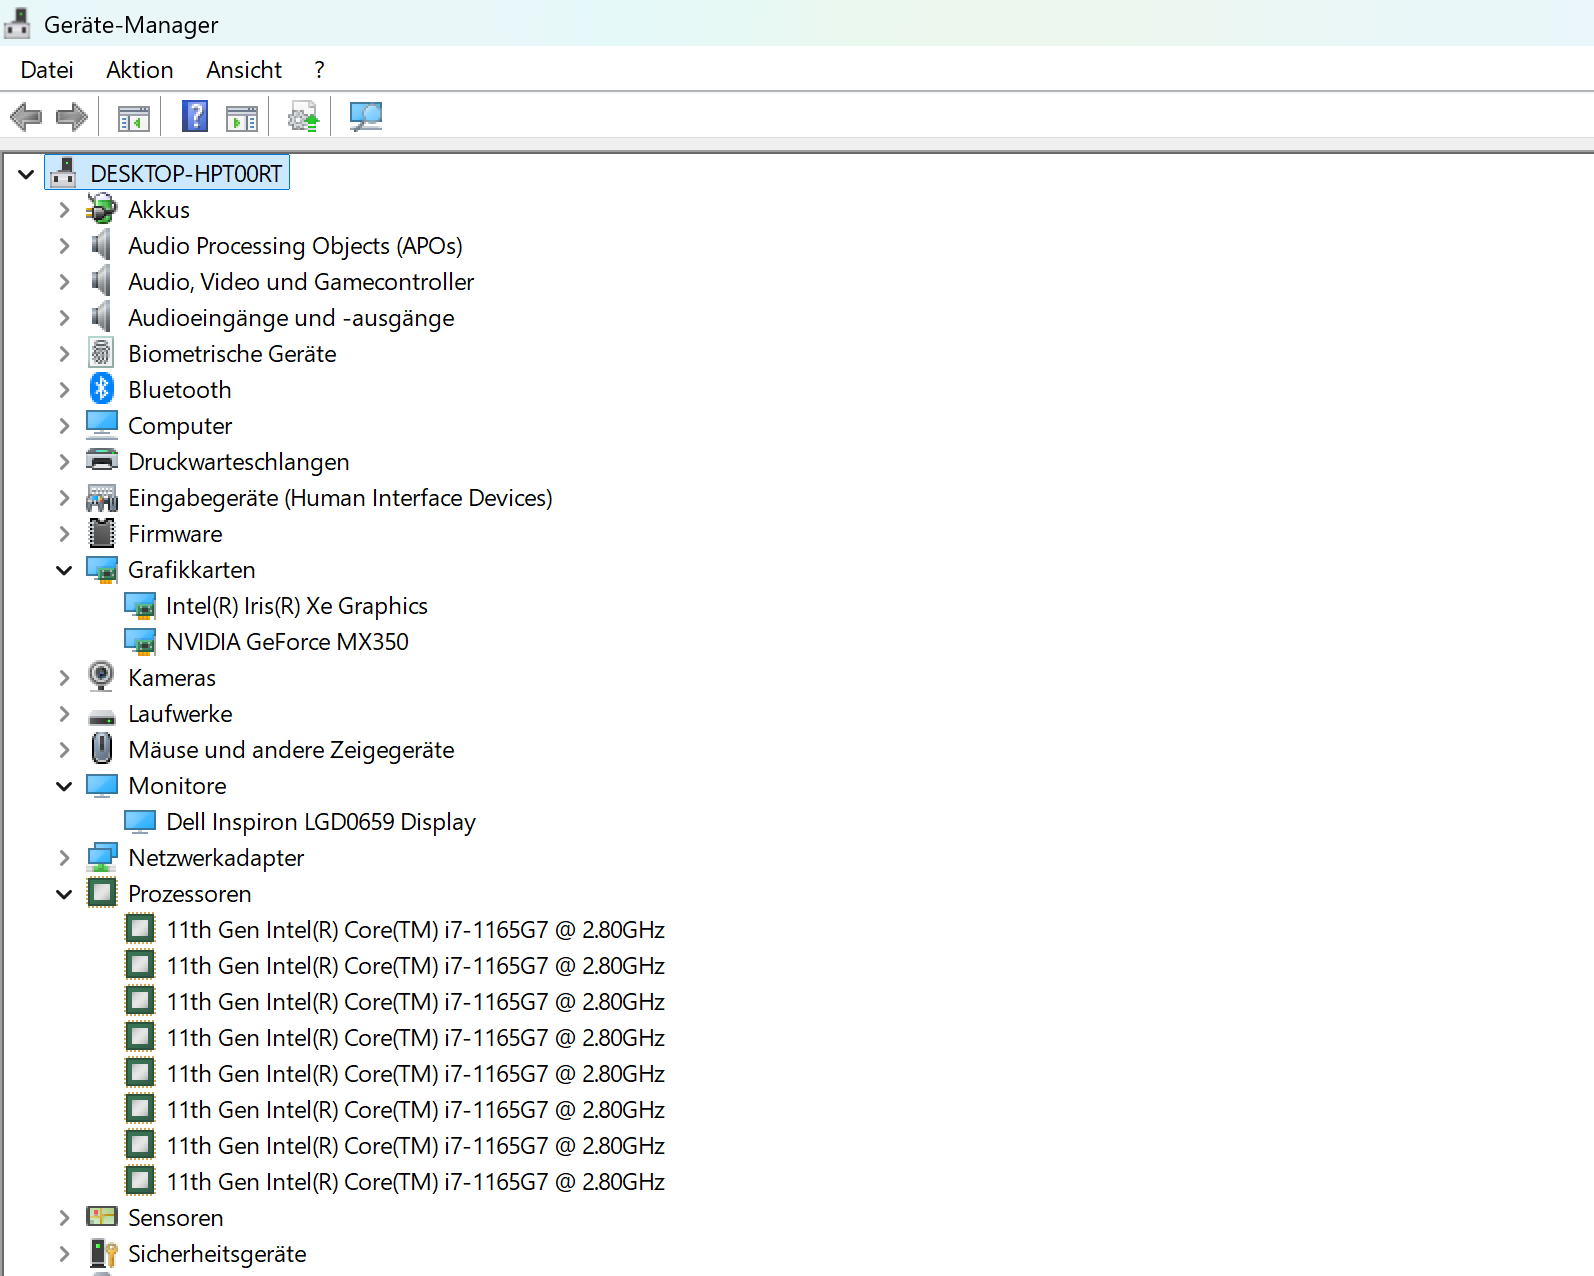Expand the Bluetooth category arrow
The image size is (1594, 1276).
point(64,390)
